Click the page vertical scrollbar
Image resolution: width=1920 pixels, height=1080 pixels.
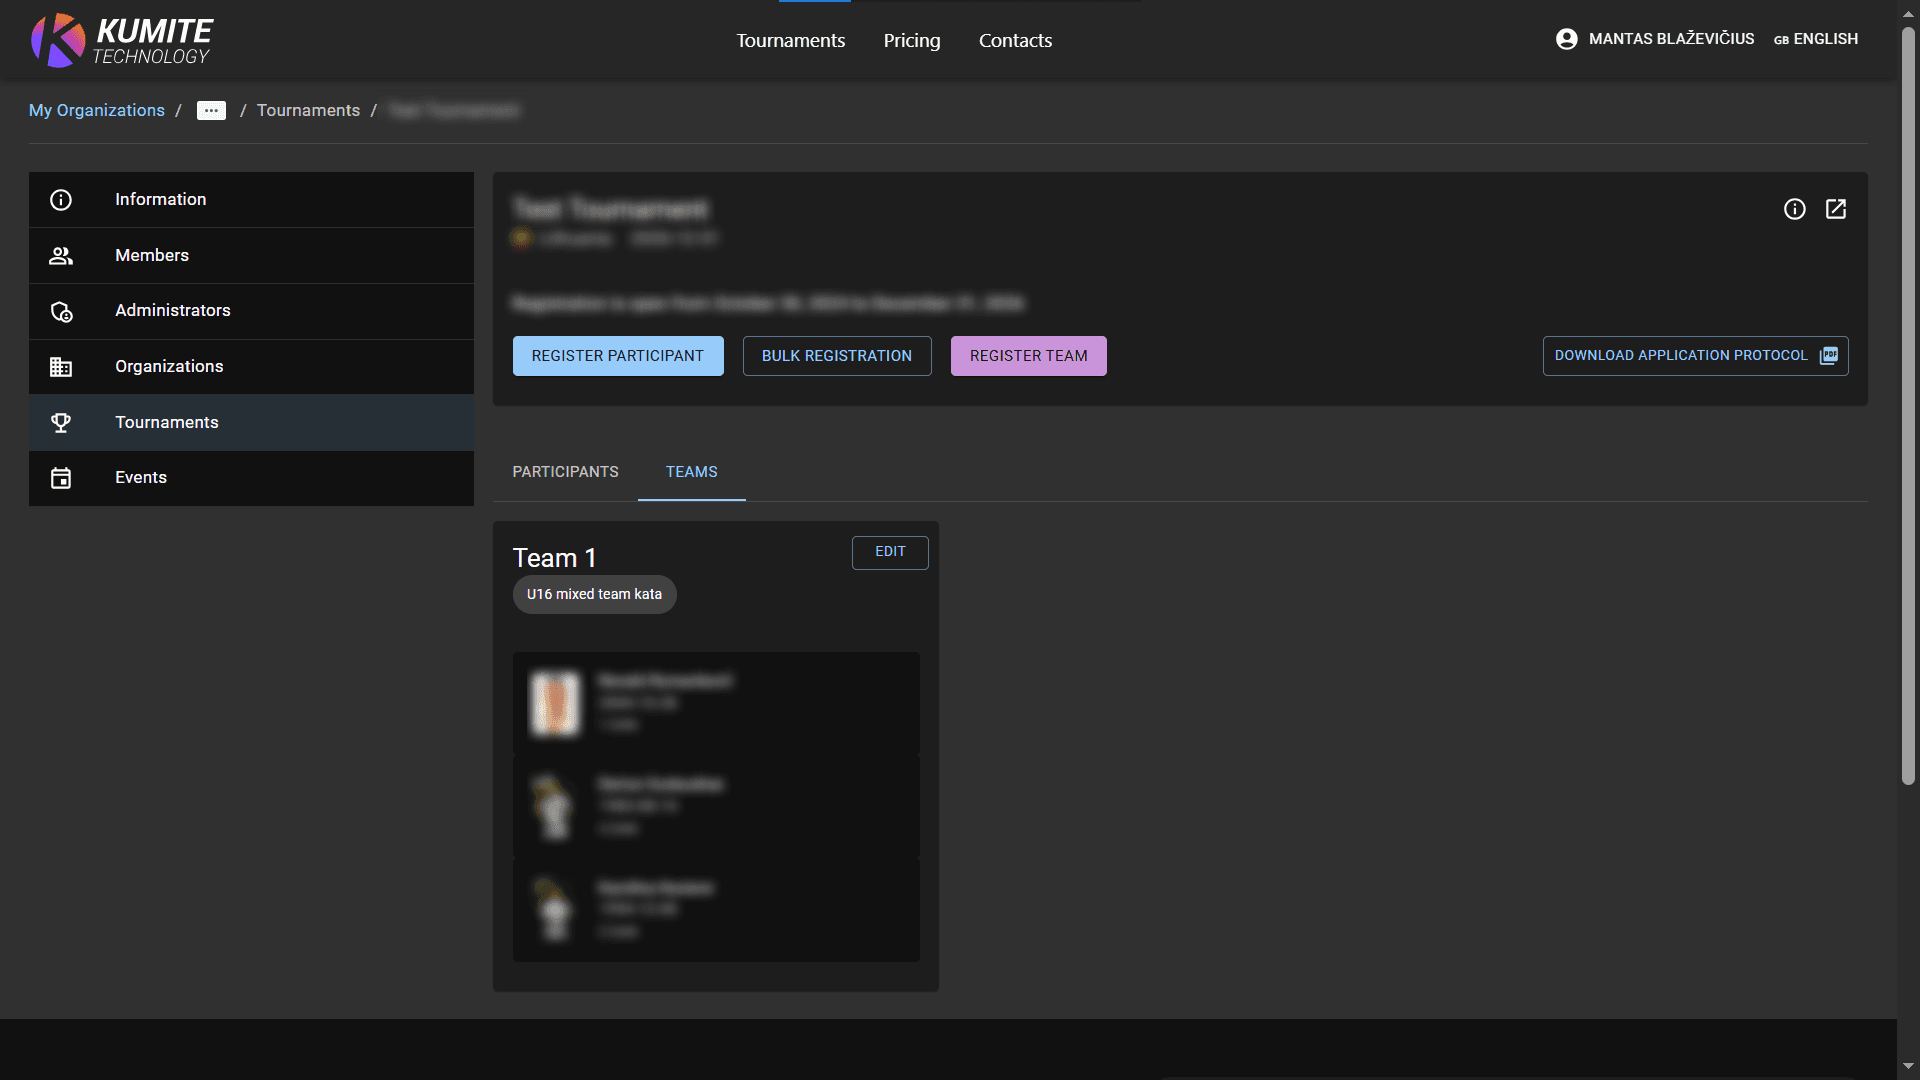1908,400
